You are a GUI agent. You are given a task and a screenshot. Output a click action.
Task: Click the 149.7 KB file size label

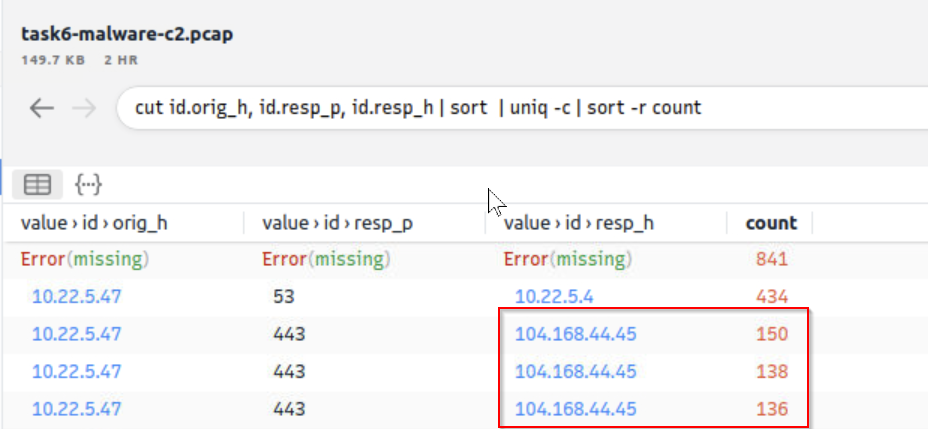click(x=53, y=60)
